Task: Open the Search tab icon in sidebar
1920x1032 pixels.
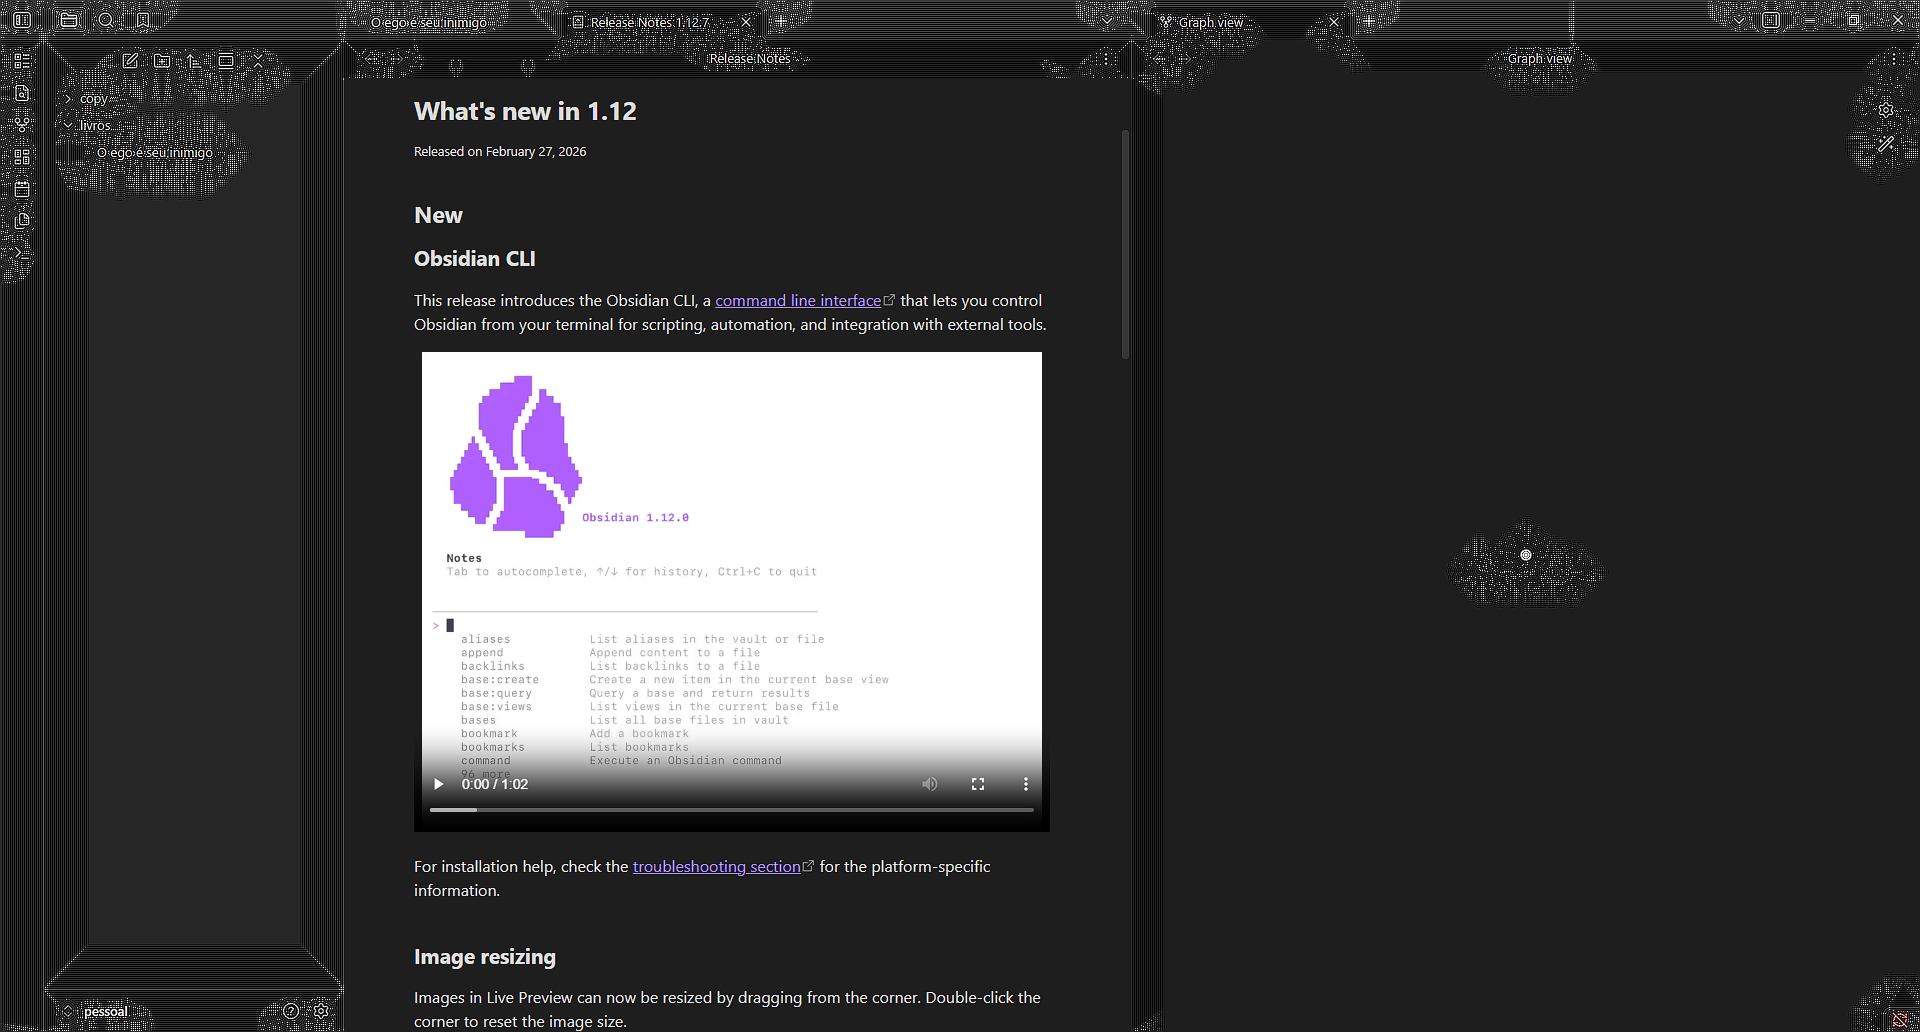Action: point(106,20)
